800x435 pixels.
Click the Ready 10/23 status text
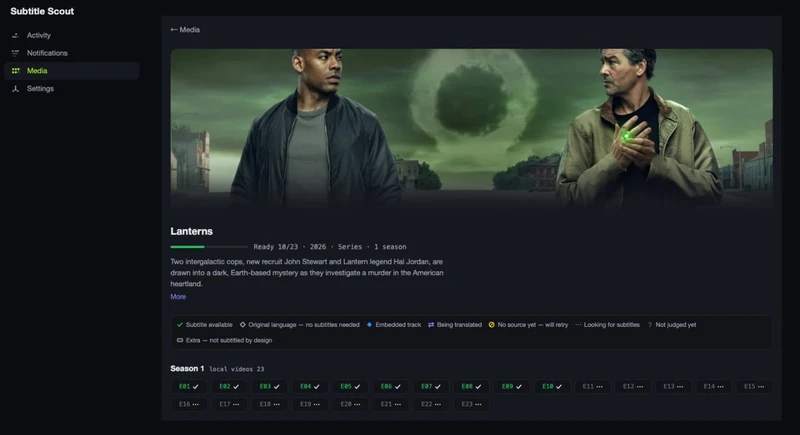pos(276,247)
